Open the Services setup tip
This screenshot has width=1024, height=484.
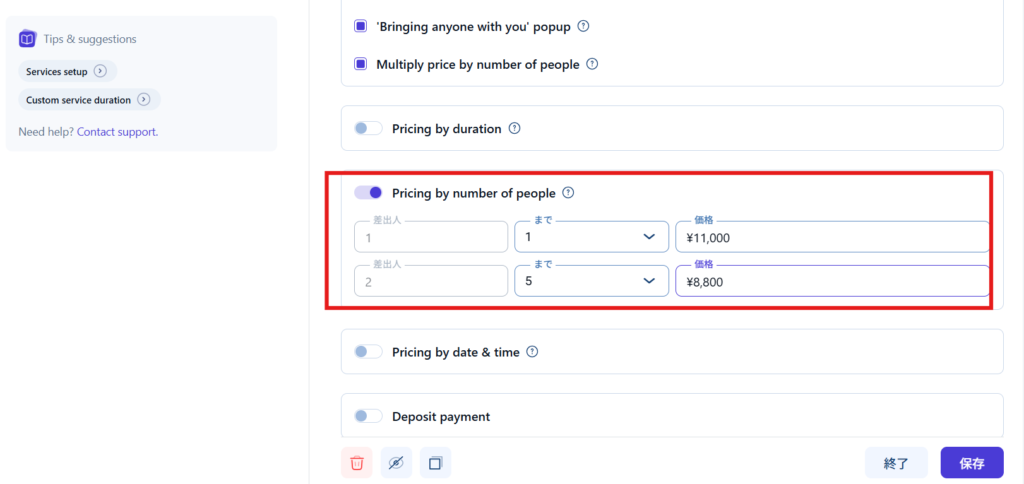click(67, 71)
